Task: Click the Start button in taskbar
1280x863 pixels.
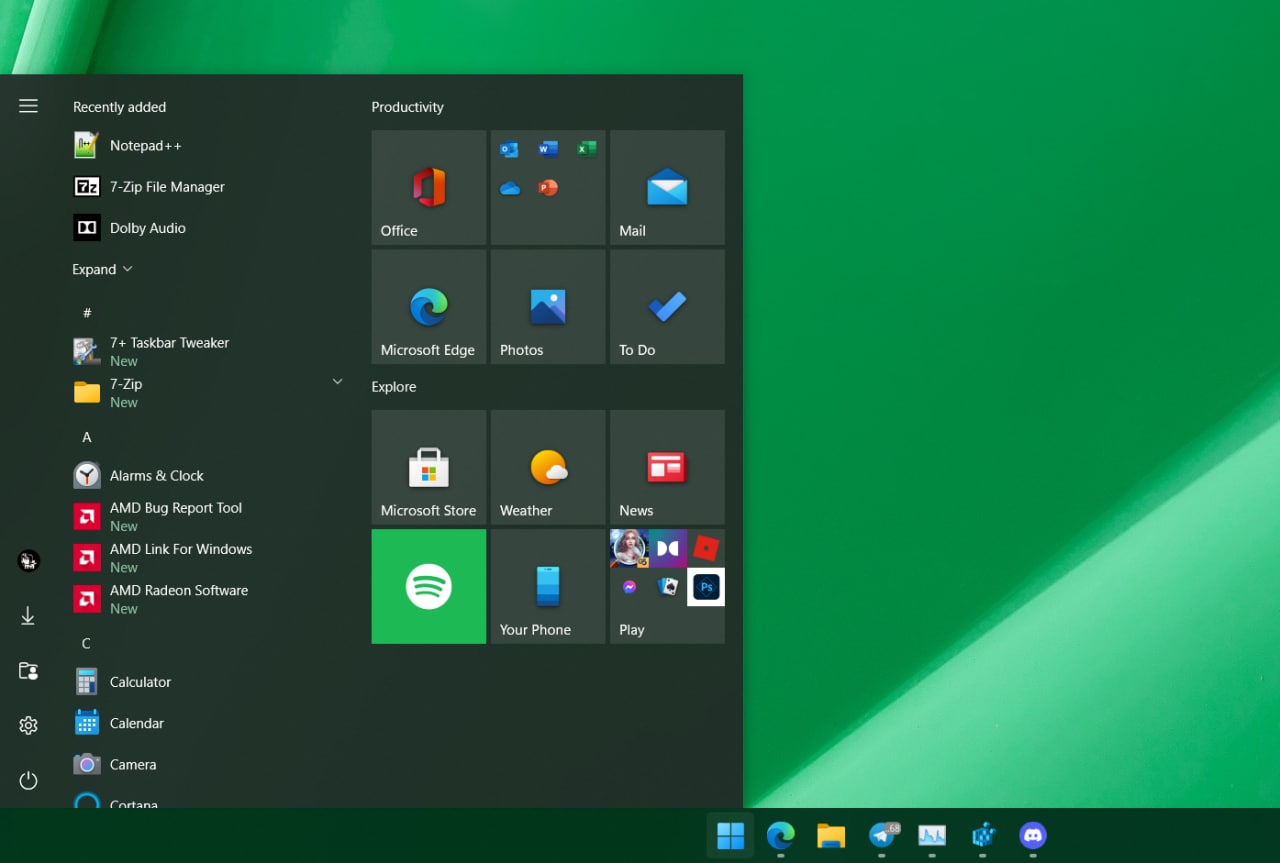Action: click(730, 835)
